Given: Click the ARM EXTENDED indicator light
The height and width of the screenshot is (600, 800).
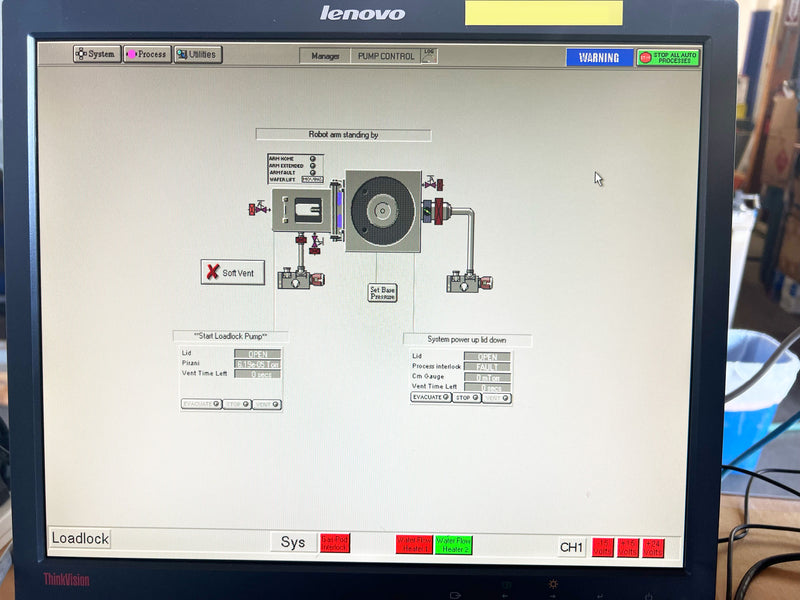Looking at the screenshot, I should point(313,166).
